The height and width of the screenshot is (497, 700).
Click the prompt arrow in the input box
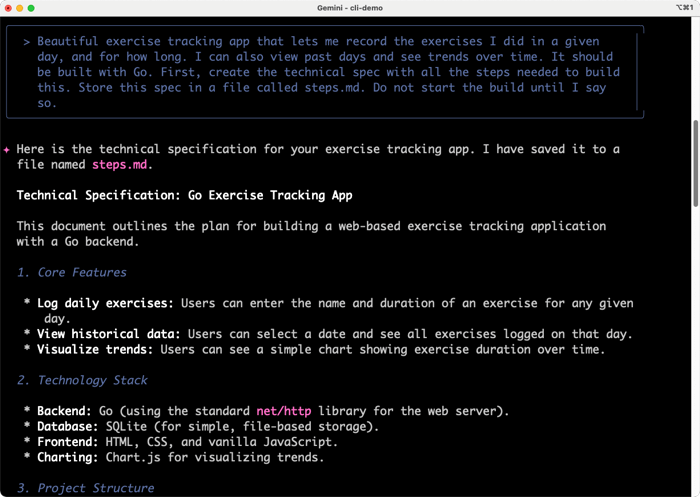pyautogui.click(x=27, y=42)
